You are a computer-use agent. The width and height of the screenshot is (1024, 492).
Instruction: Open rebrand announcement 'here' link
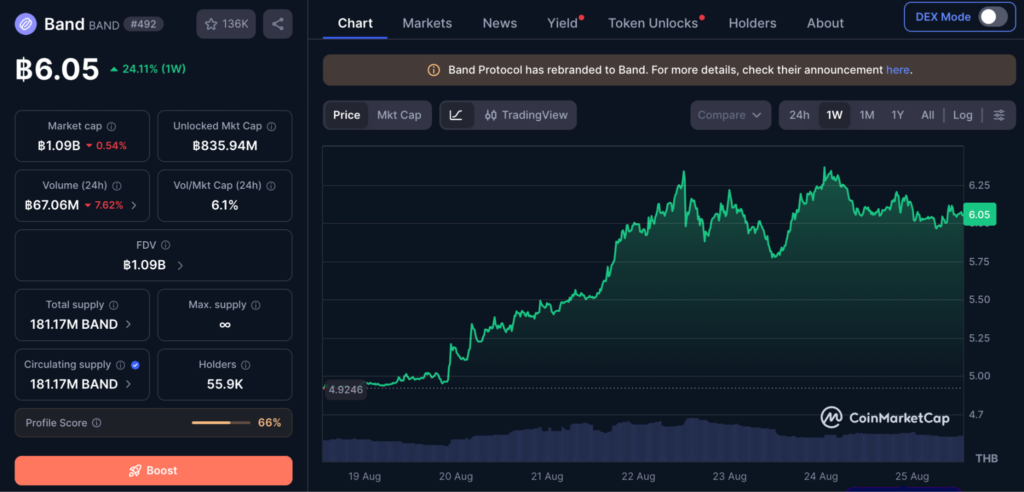pyautogui.click(x=897, y=70)
